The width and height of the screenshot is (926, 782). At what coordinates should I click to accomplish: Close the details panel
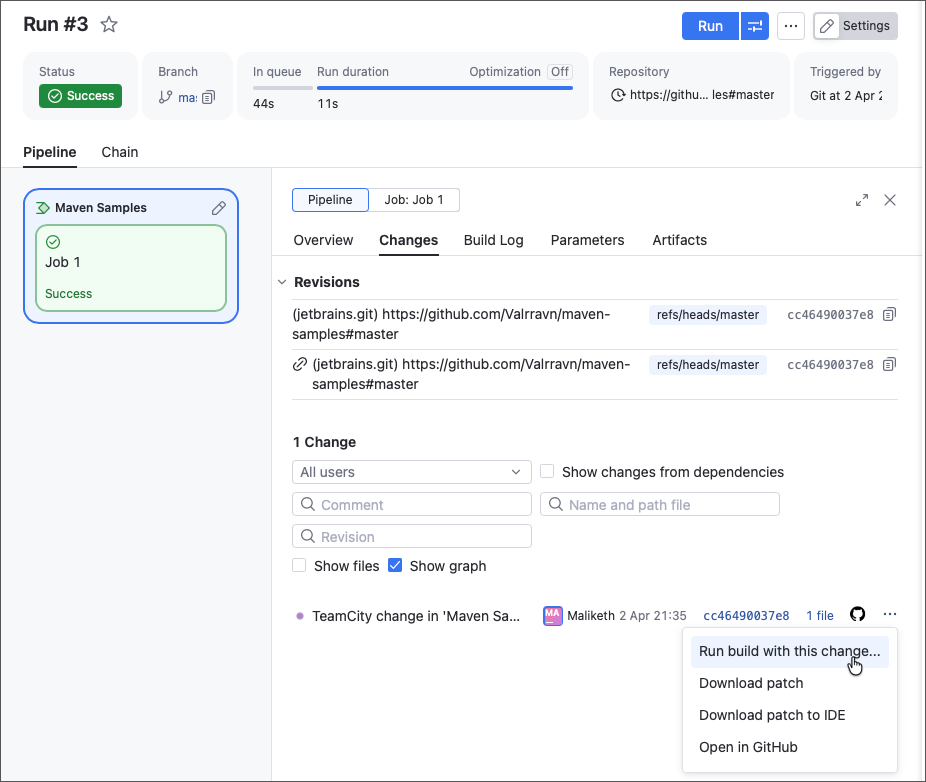890,200
